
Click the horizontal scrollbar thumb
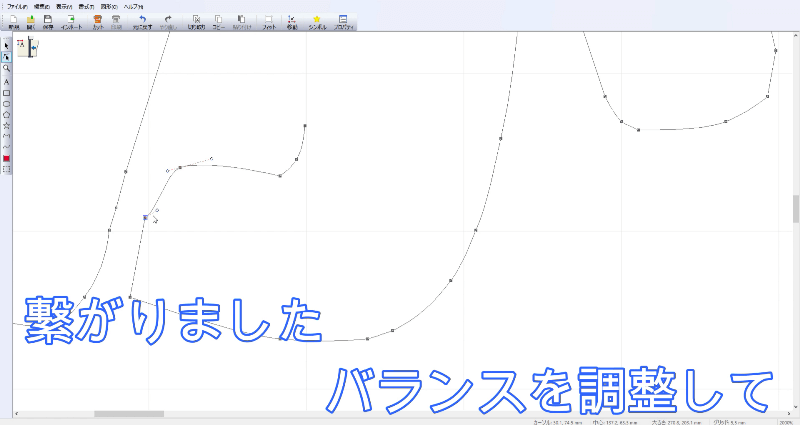[x=129, y=414]
